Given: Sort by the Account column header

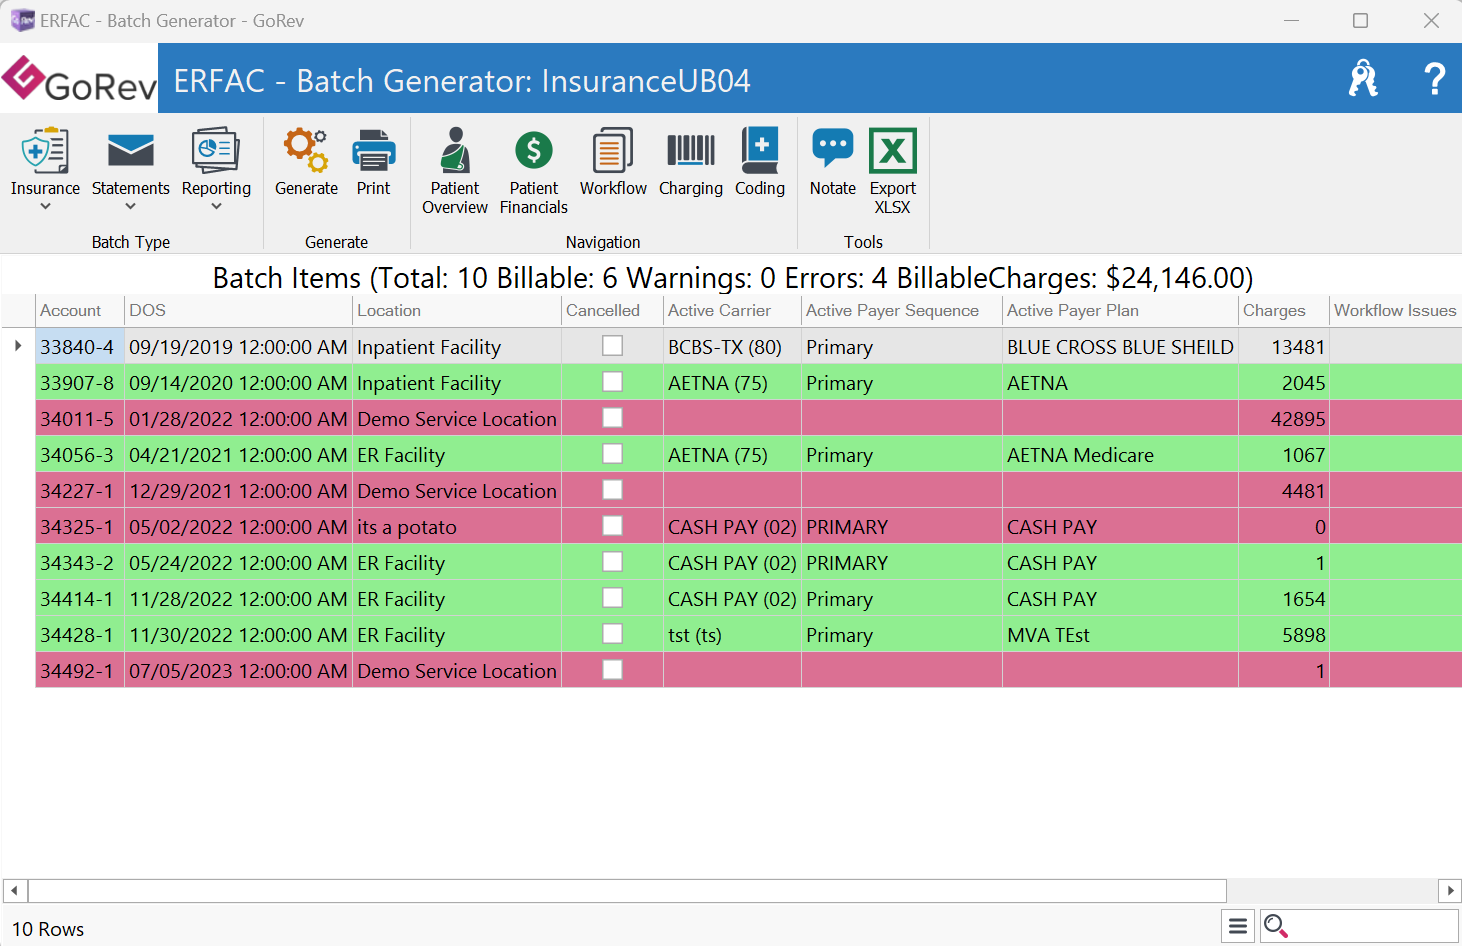Looking at the screenshot, I should click(80, 311).
